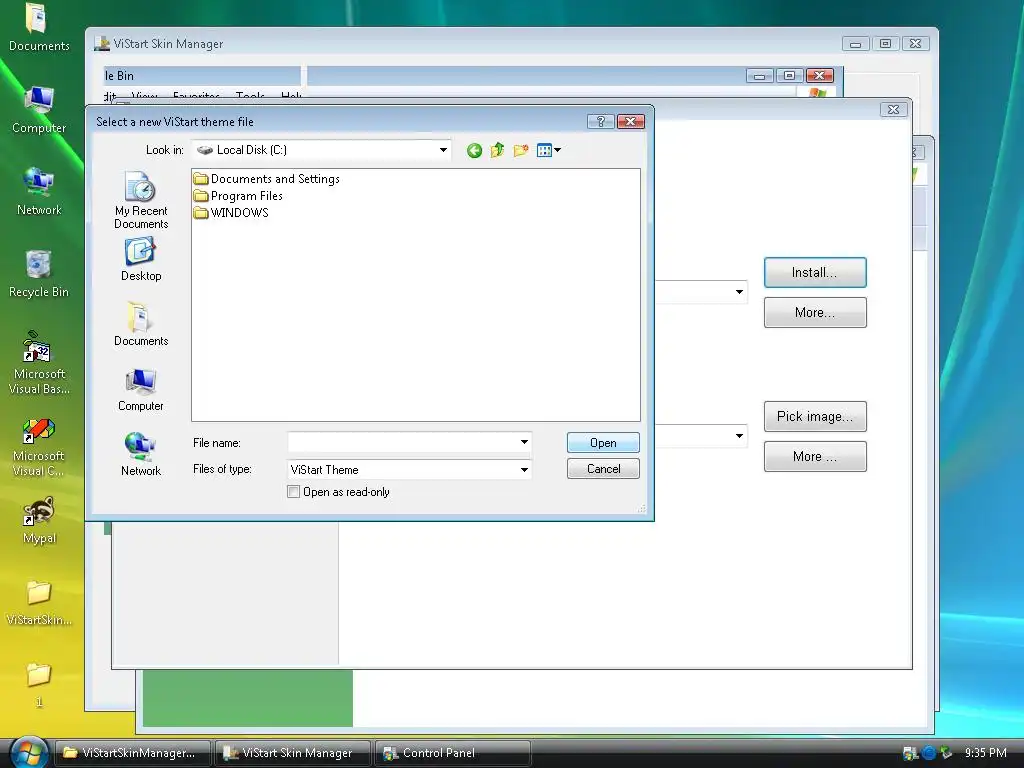
Task: Select Network in the places bar
Action: pyautogui.click(x=141, y=455)
